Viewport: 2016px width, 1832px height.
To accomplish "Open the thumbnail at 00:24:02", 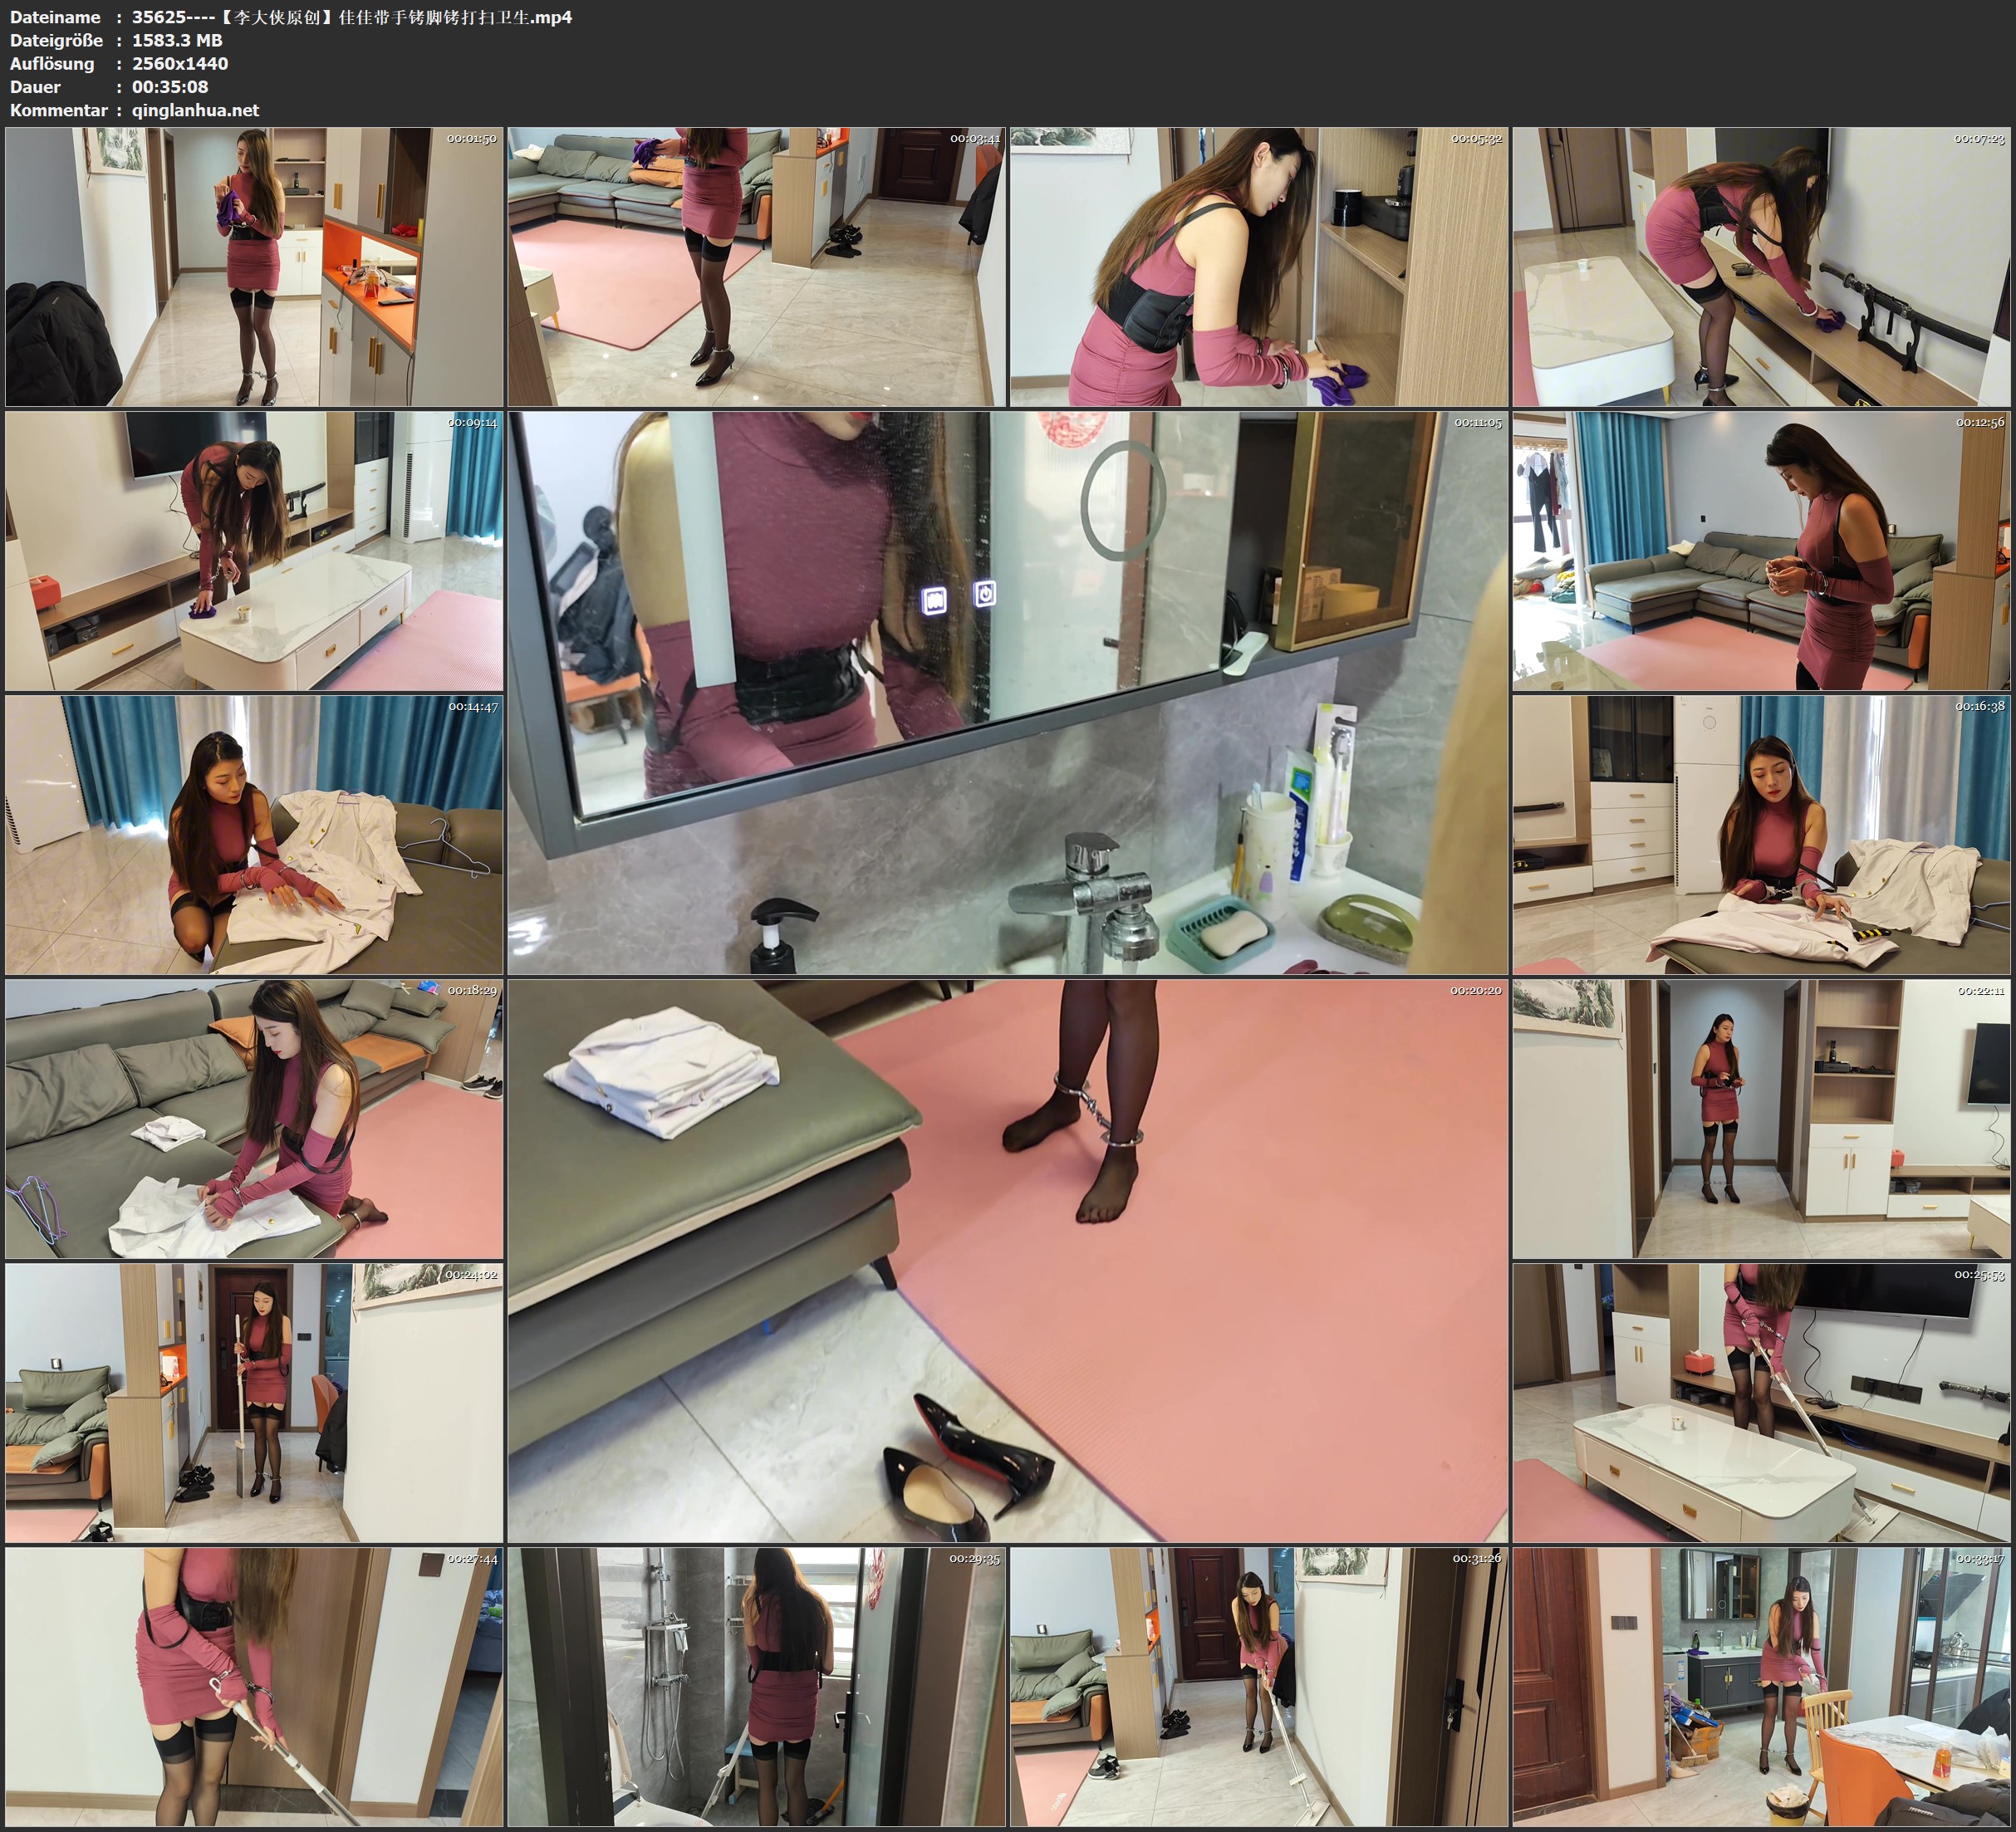I will coord(254,1403).
